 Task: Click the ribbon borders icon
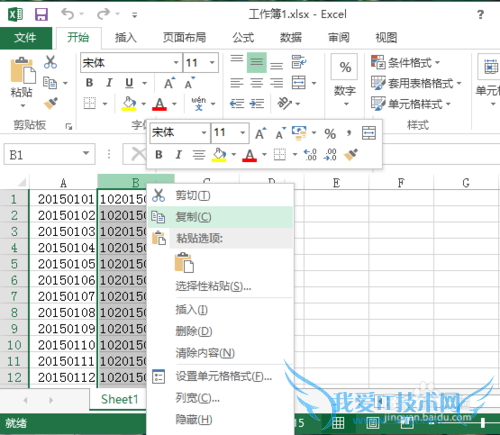90,103
